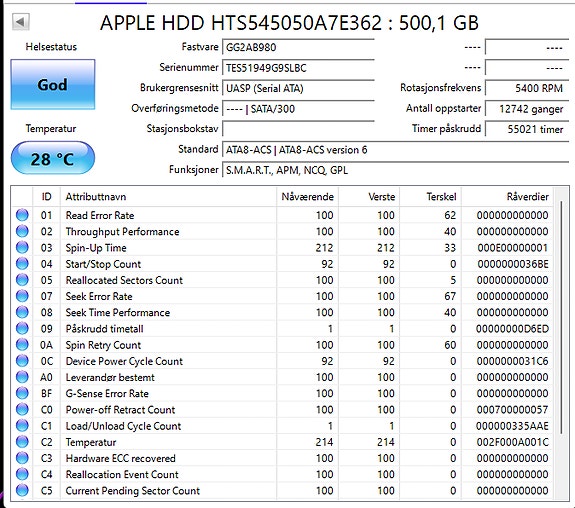The width and height of the screenshot is (575, 508).
Task: Select the Device Power Cycle Count name
Action: [124, 361]
